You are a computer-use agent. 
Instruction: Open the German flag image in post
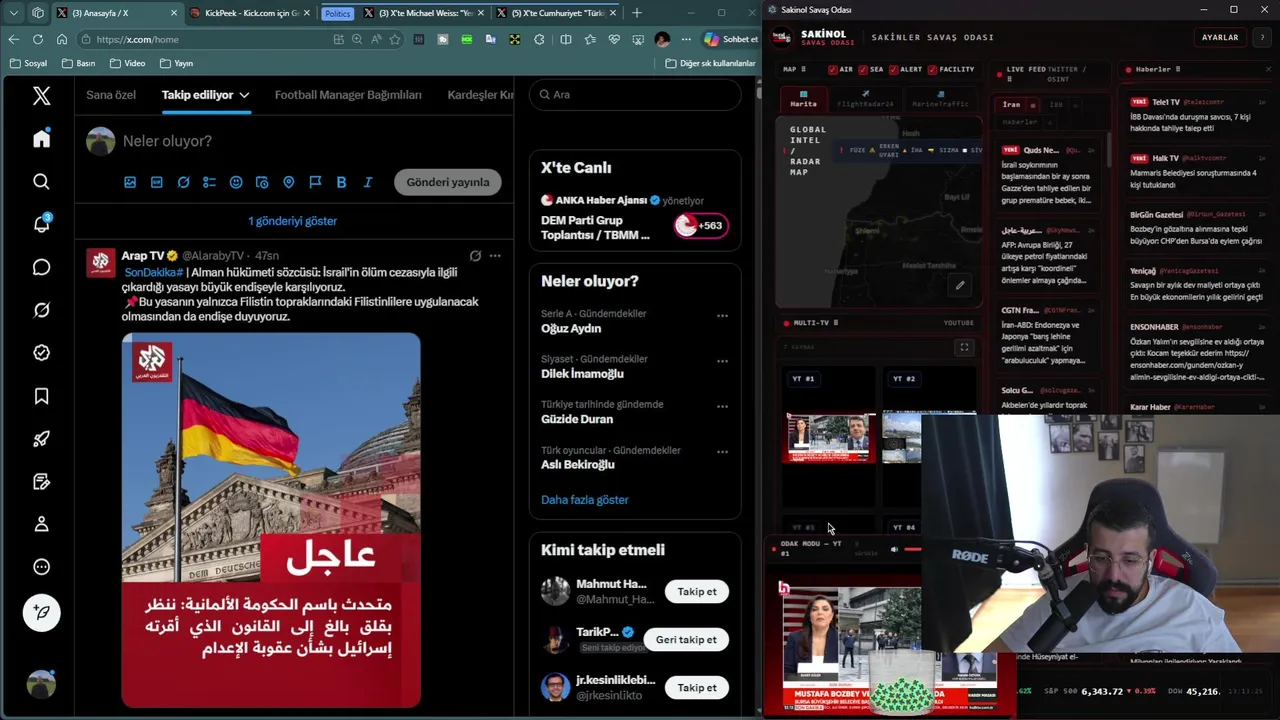[x=271, y=520]
